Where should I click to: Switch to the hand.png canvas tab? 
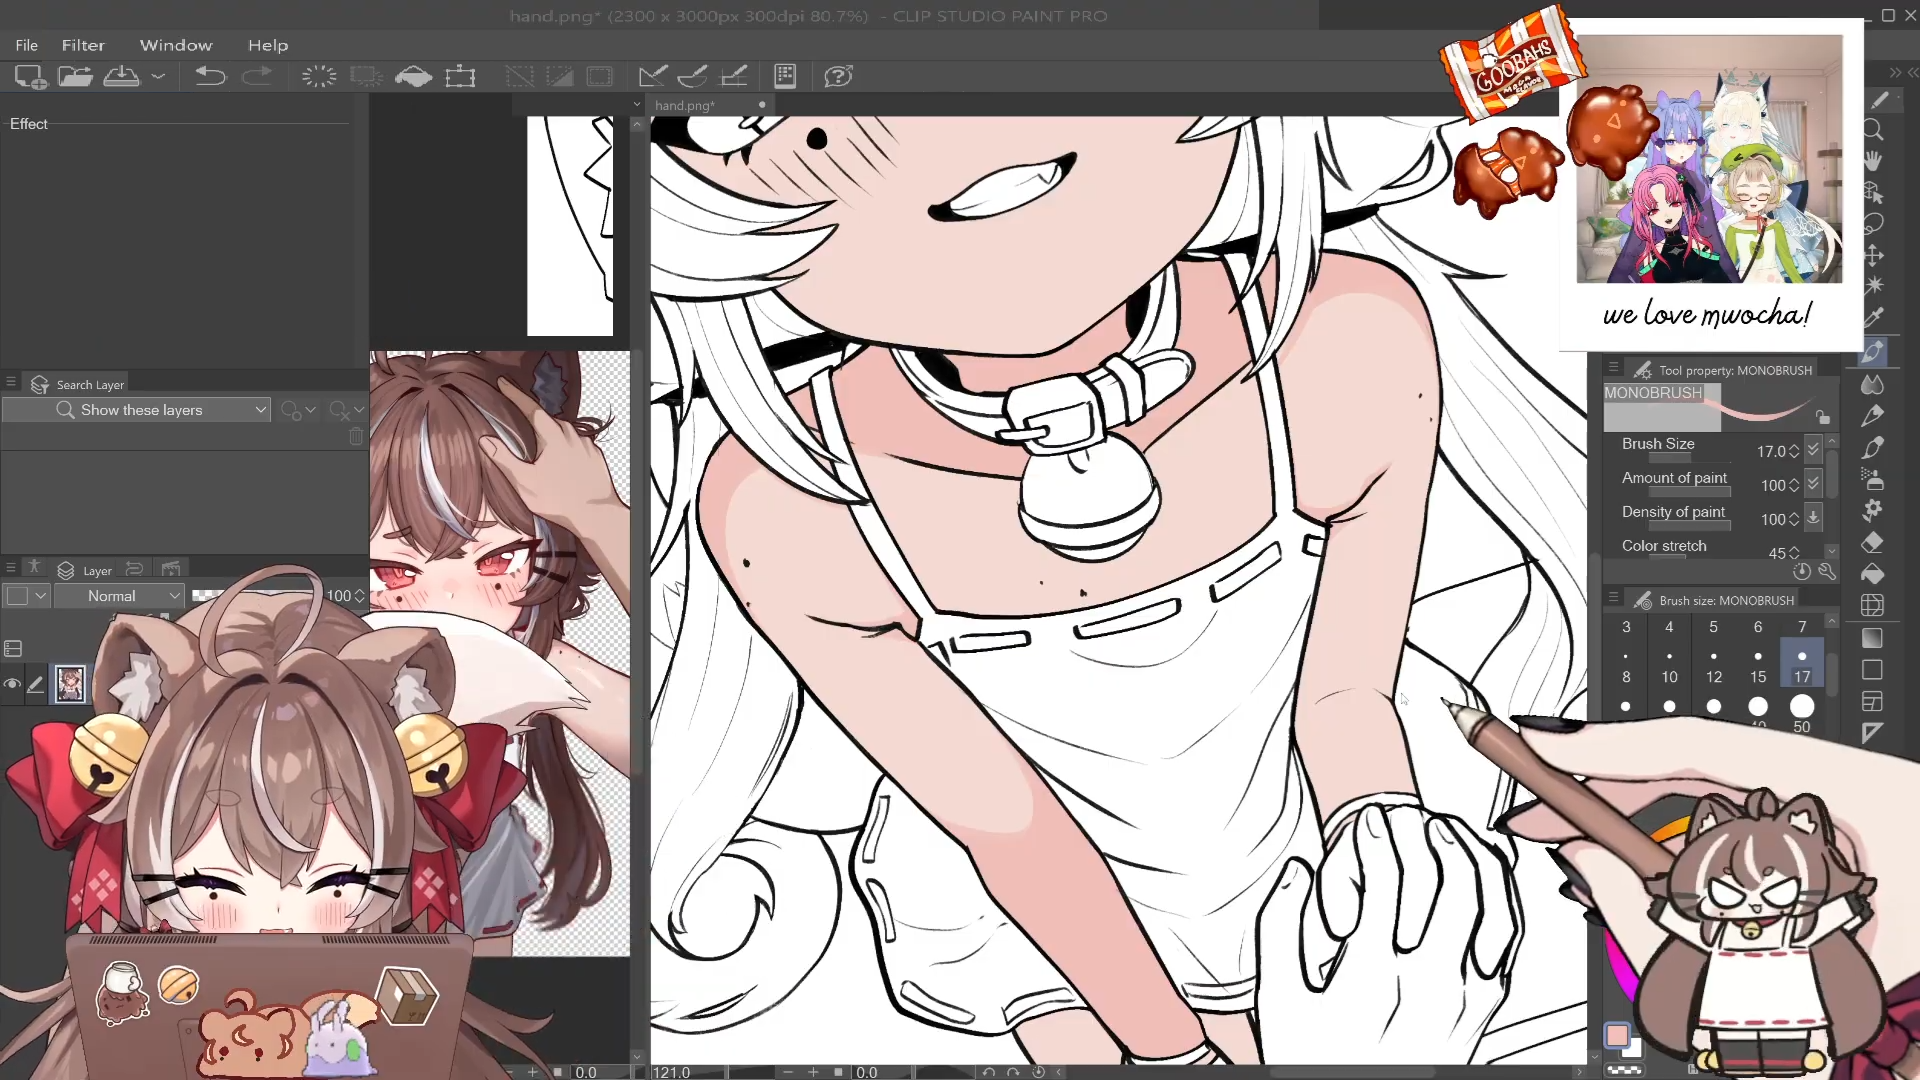[x=686, y=105]
